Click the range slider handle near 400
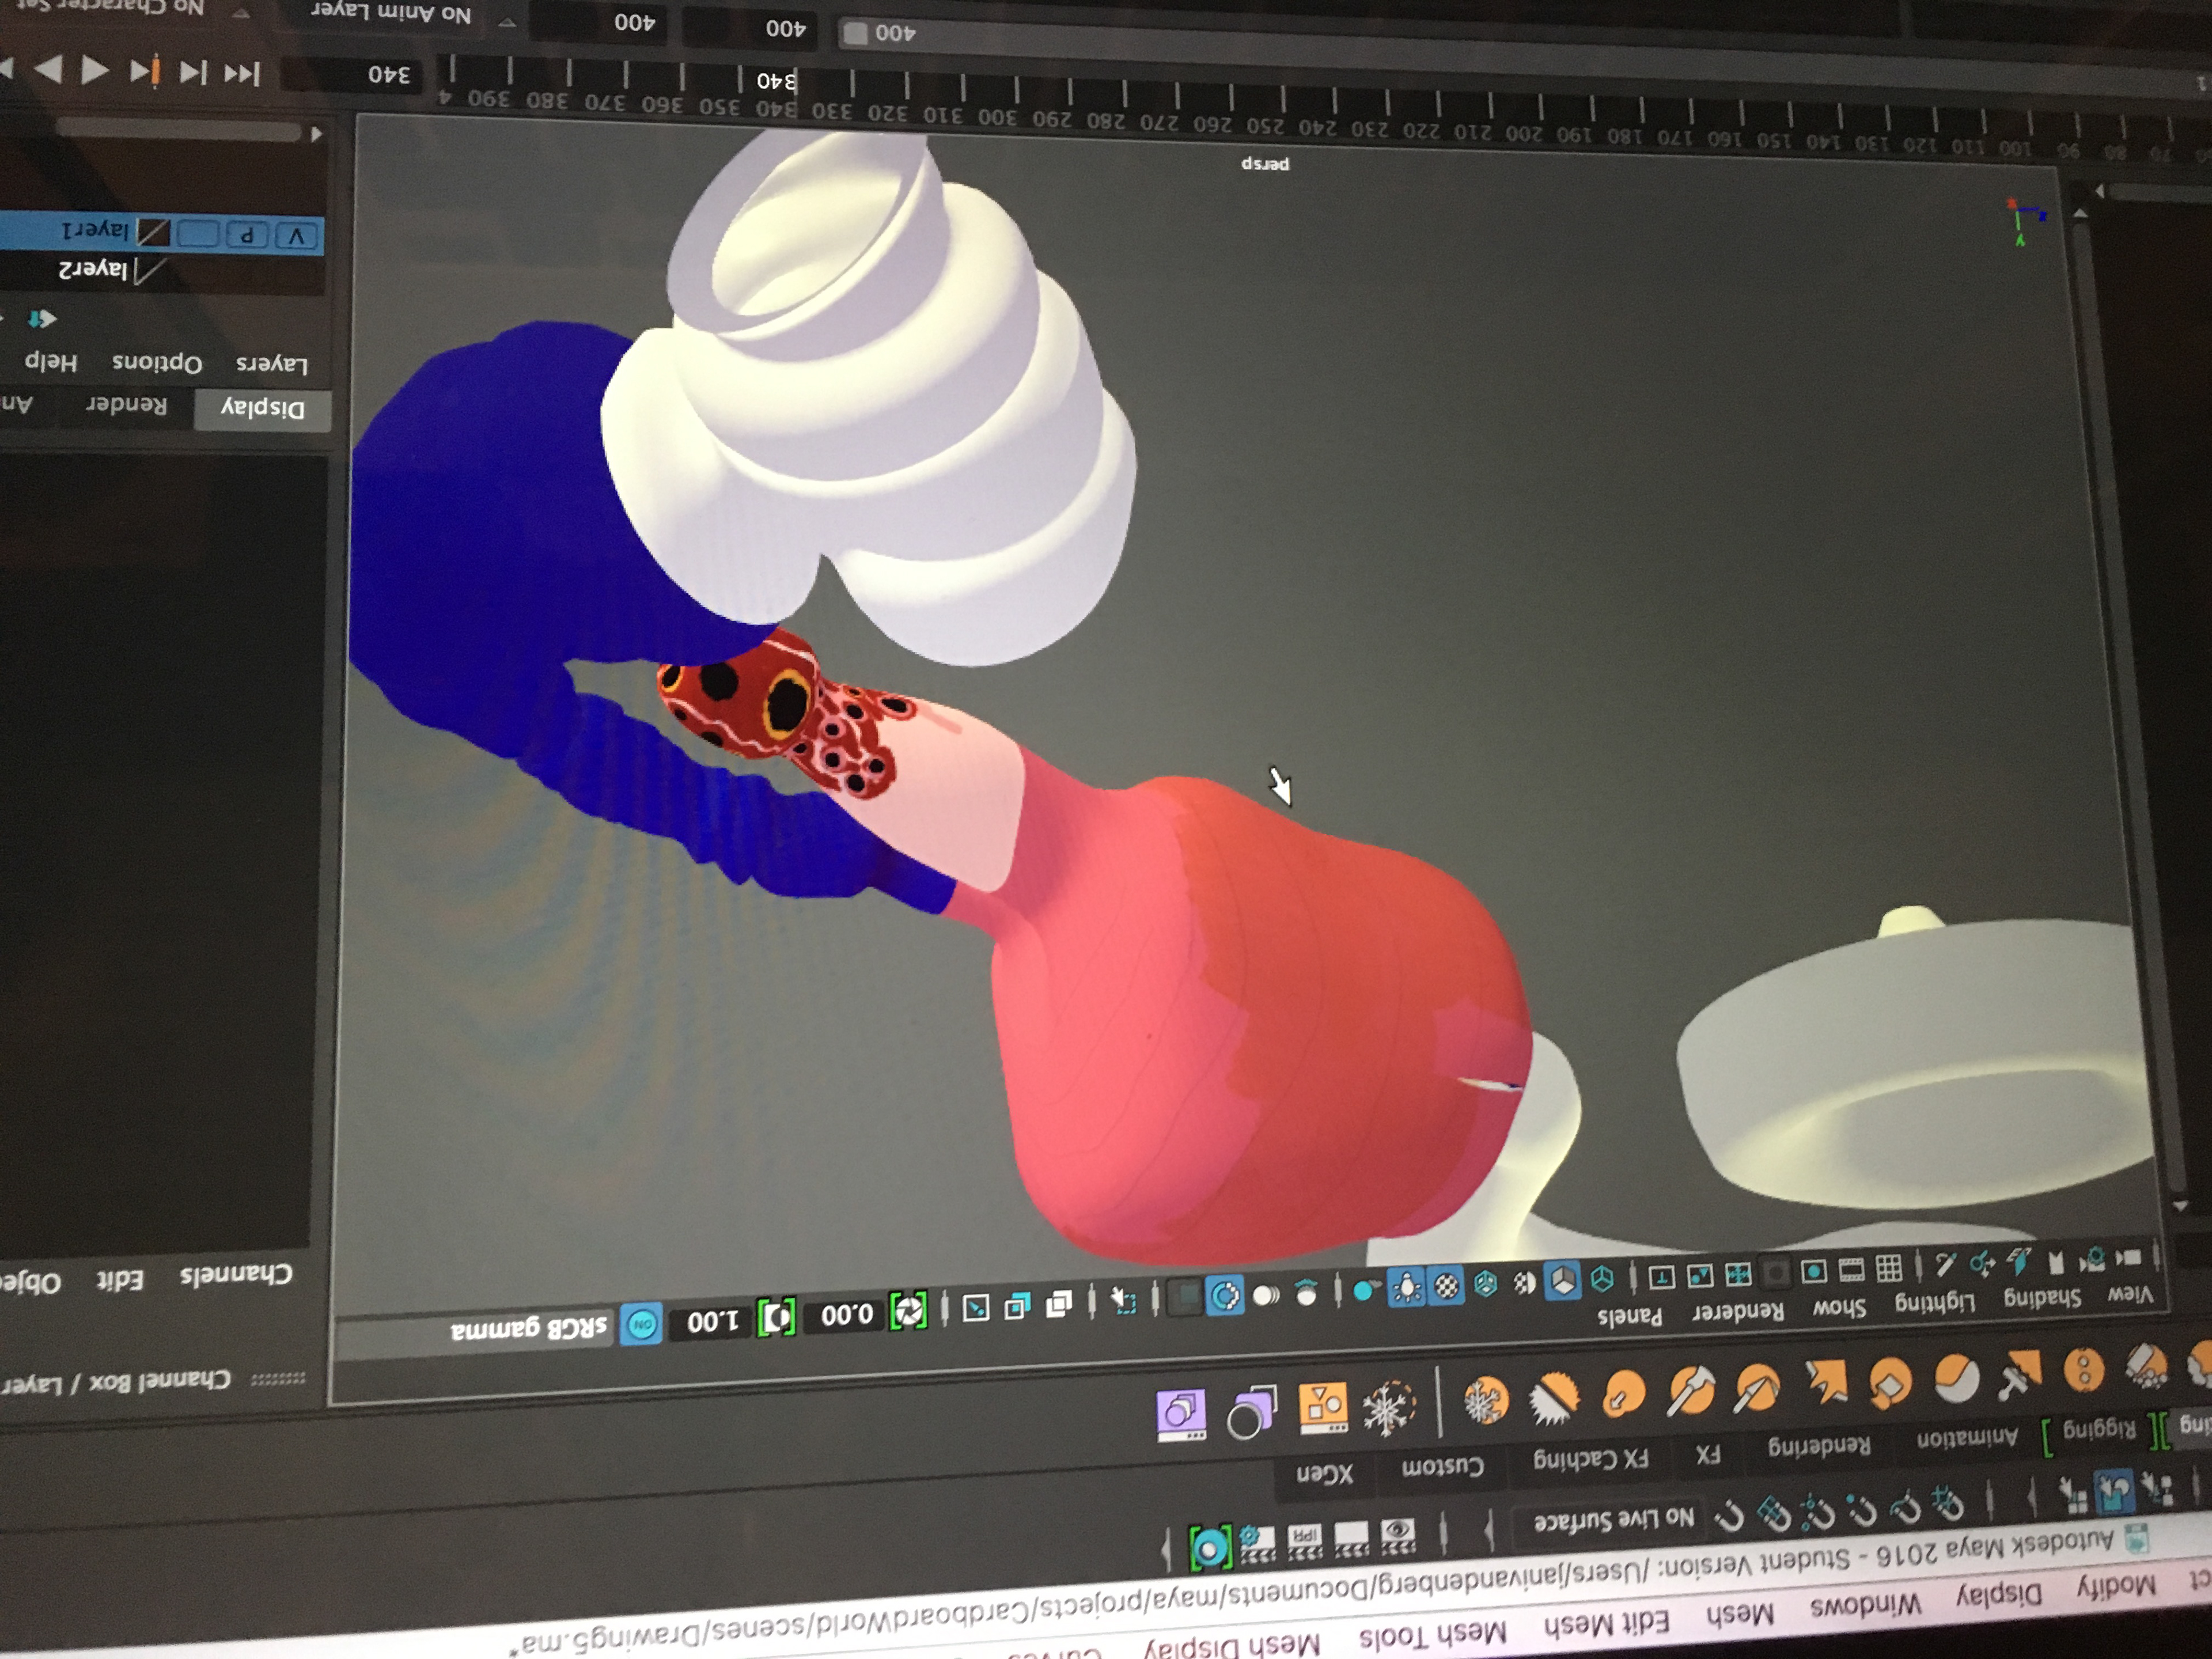Image resolution: width=2212 pixels, height=1659 pixels. (855, 33)
